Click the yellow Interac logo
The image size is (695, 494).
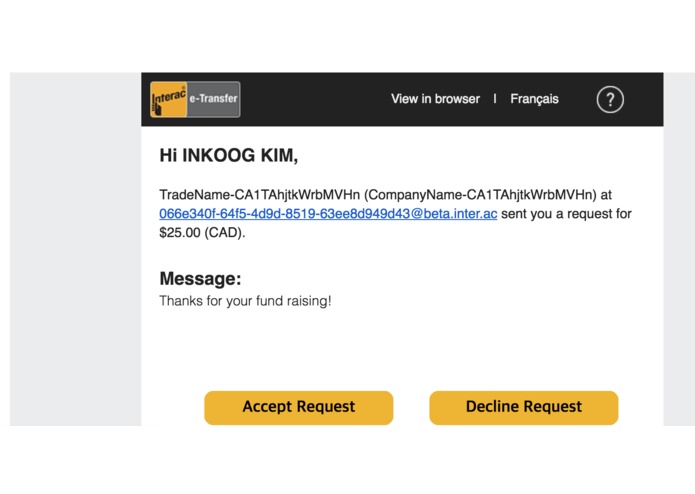(x=168, y=99)
